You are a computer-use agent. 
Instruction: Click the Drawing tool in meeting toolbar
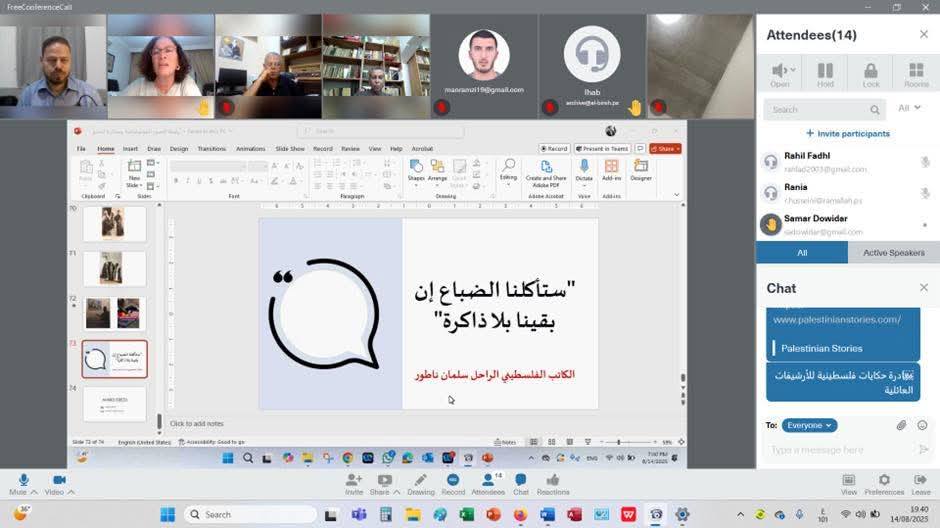pyautogui.click(x=421, y=484)
